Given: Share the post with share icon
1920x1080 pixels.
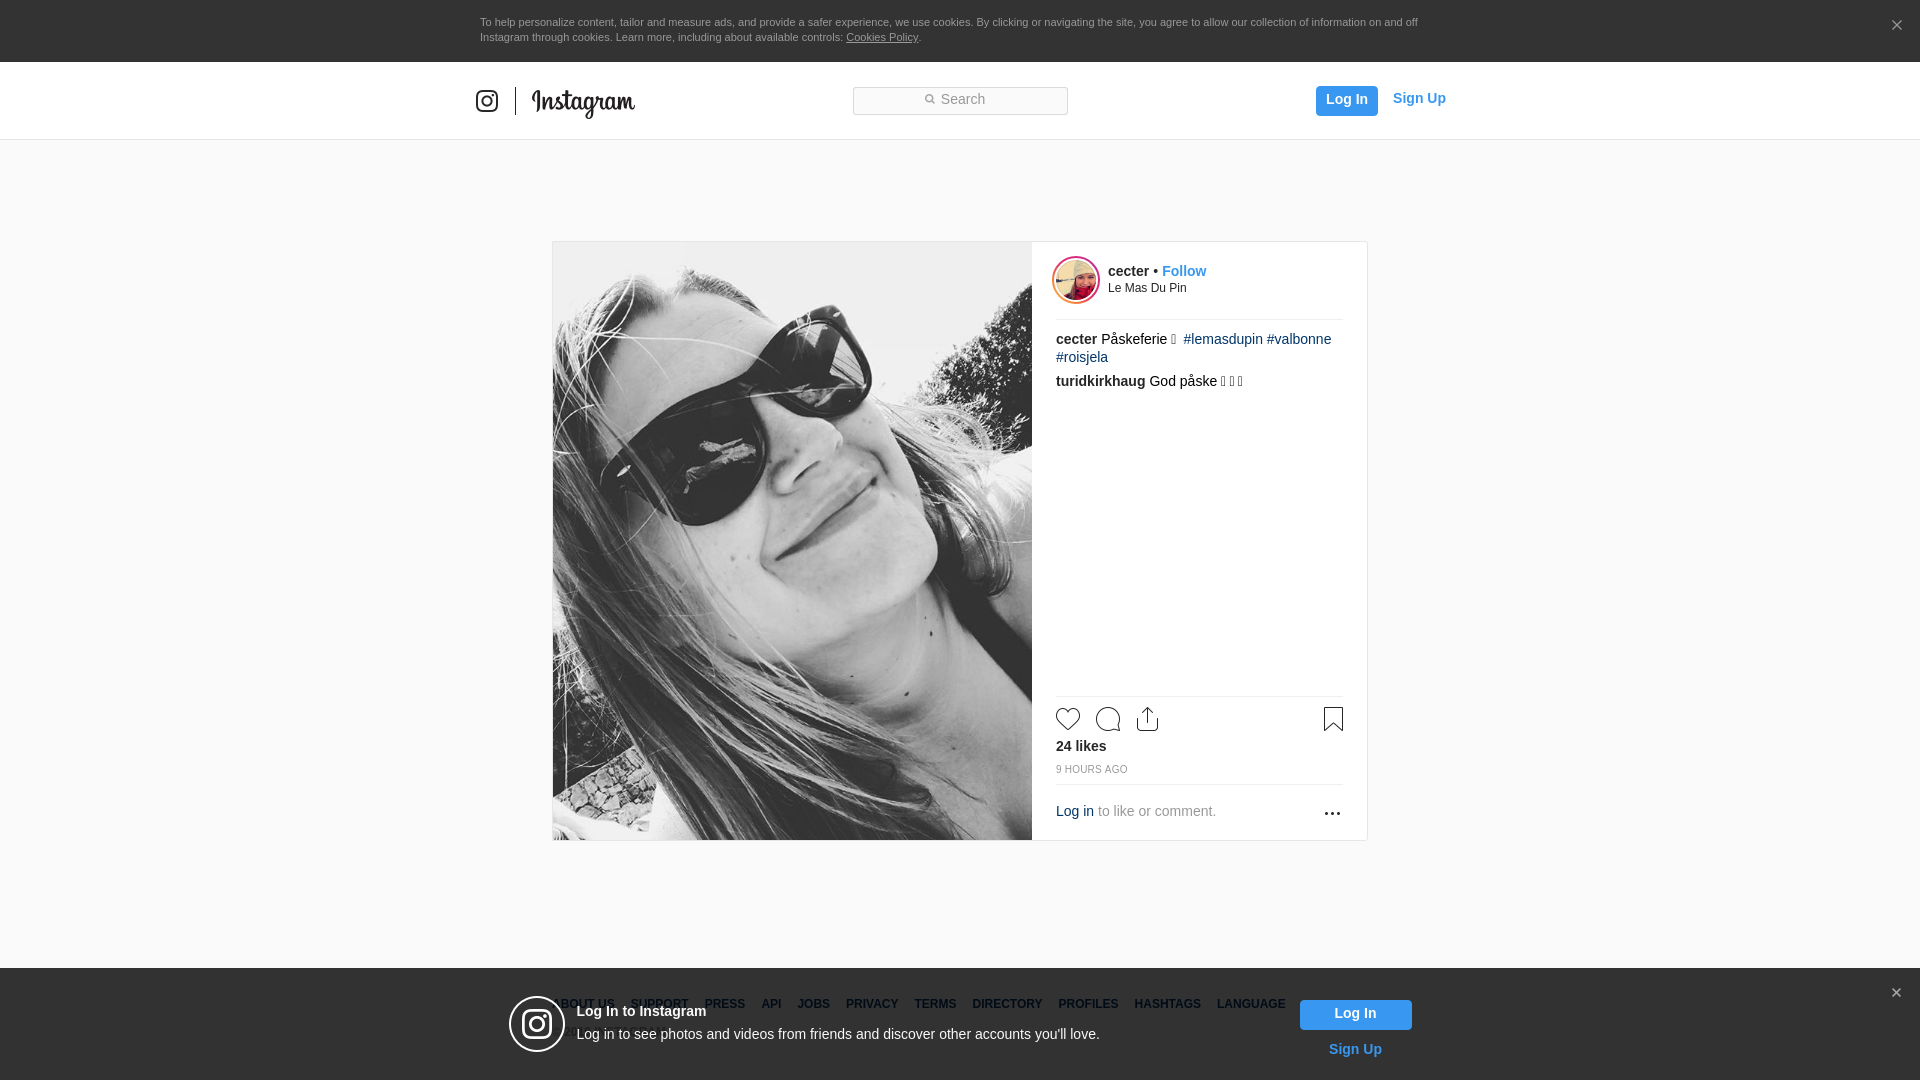Looking at the screenshot, I should click(x=1148, y=719).
